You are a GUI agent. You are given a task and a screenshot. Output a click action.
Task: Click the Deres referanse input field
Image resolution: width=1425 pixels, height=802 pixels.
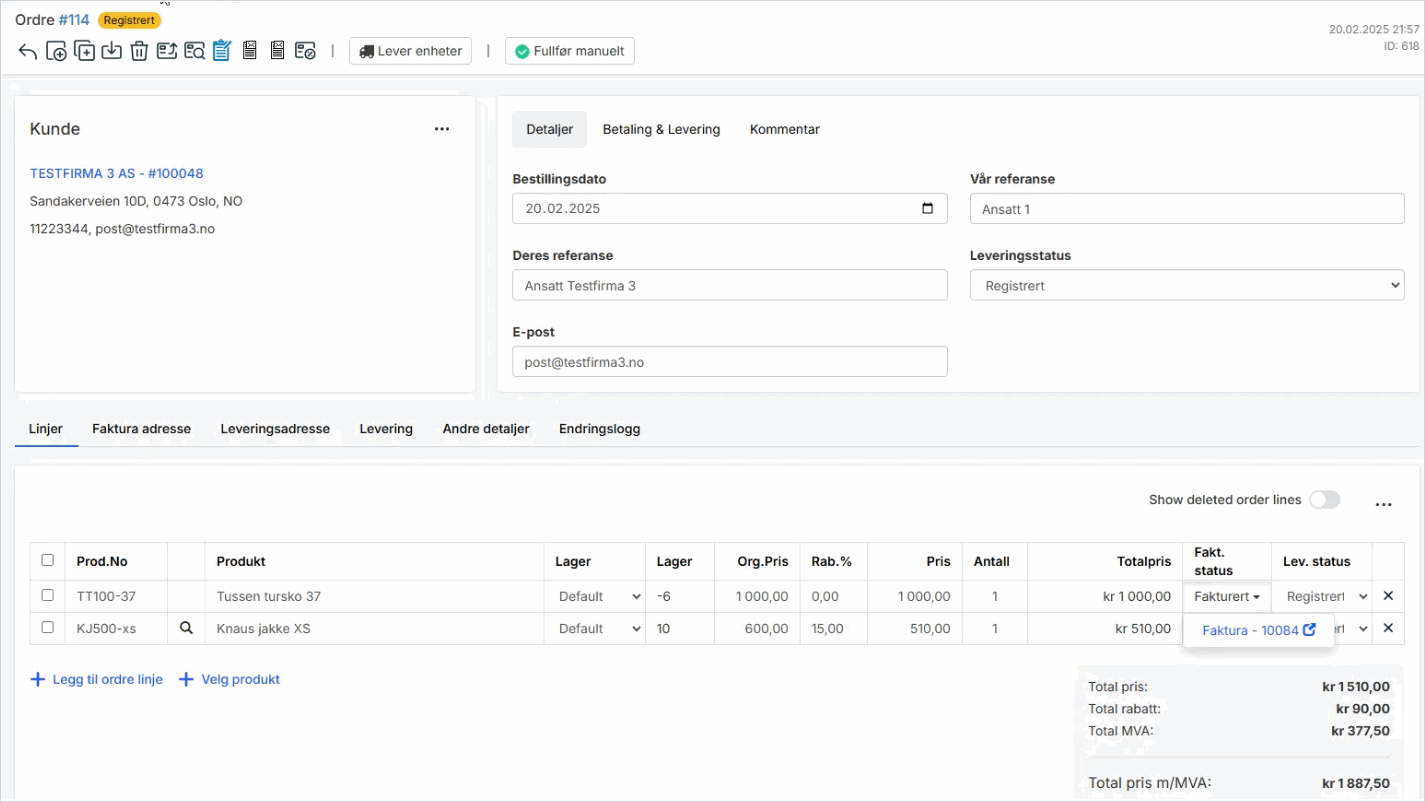tap(729, 286)
